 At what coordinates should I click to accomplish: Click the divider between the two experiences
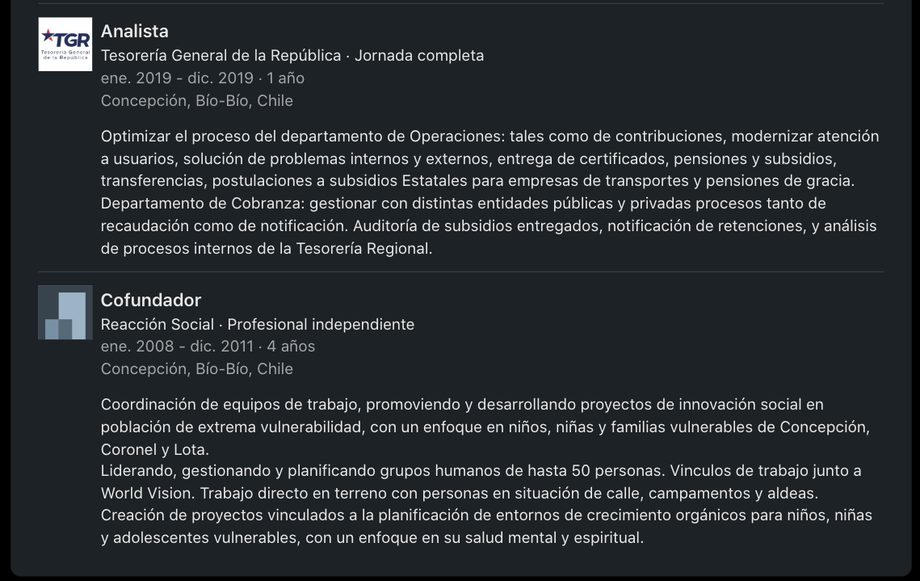460,271
